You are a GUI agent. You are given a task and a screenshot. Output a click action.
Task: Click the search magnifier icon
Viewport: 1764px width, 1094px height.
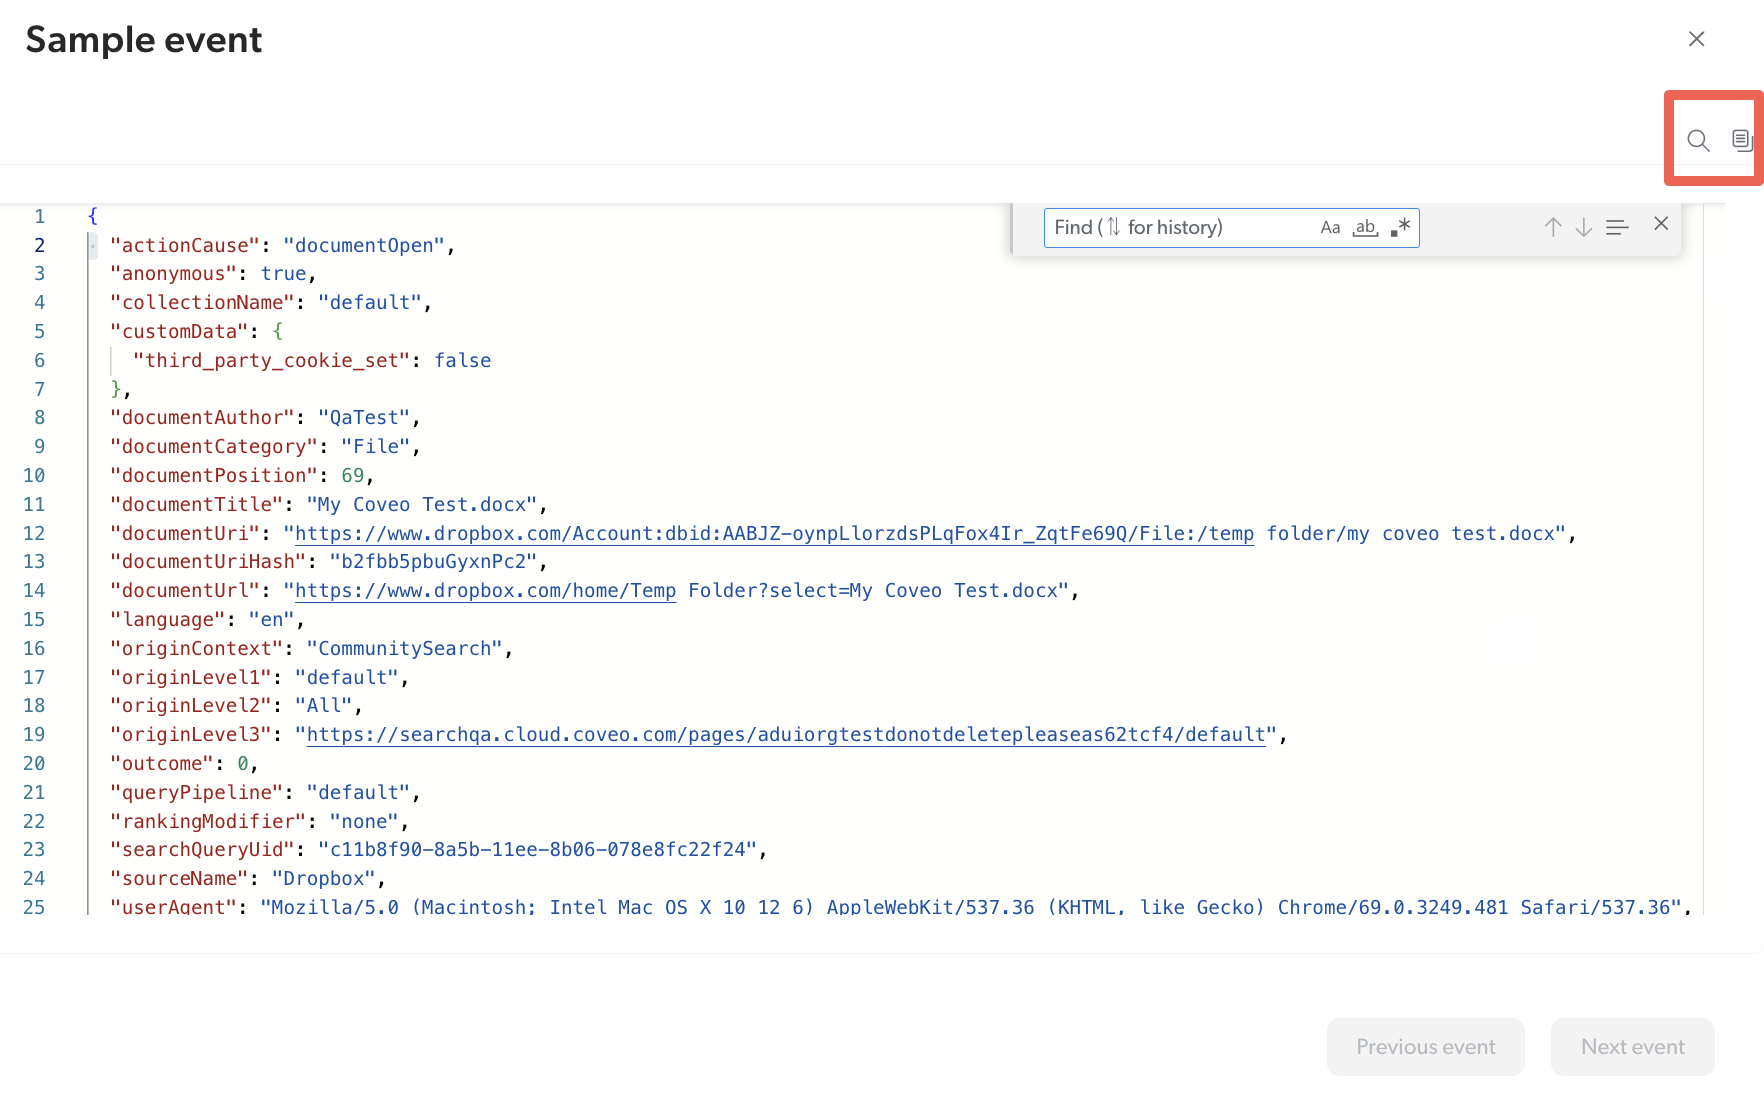tap(1697, 140)
